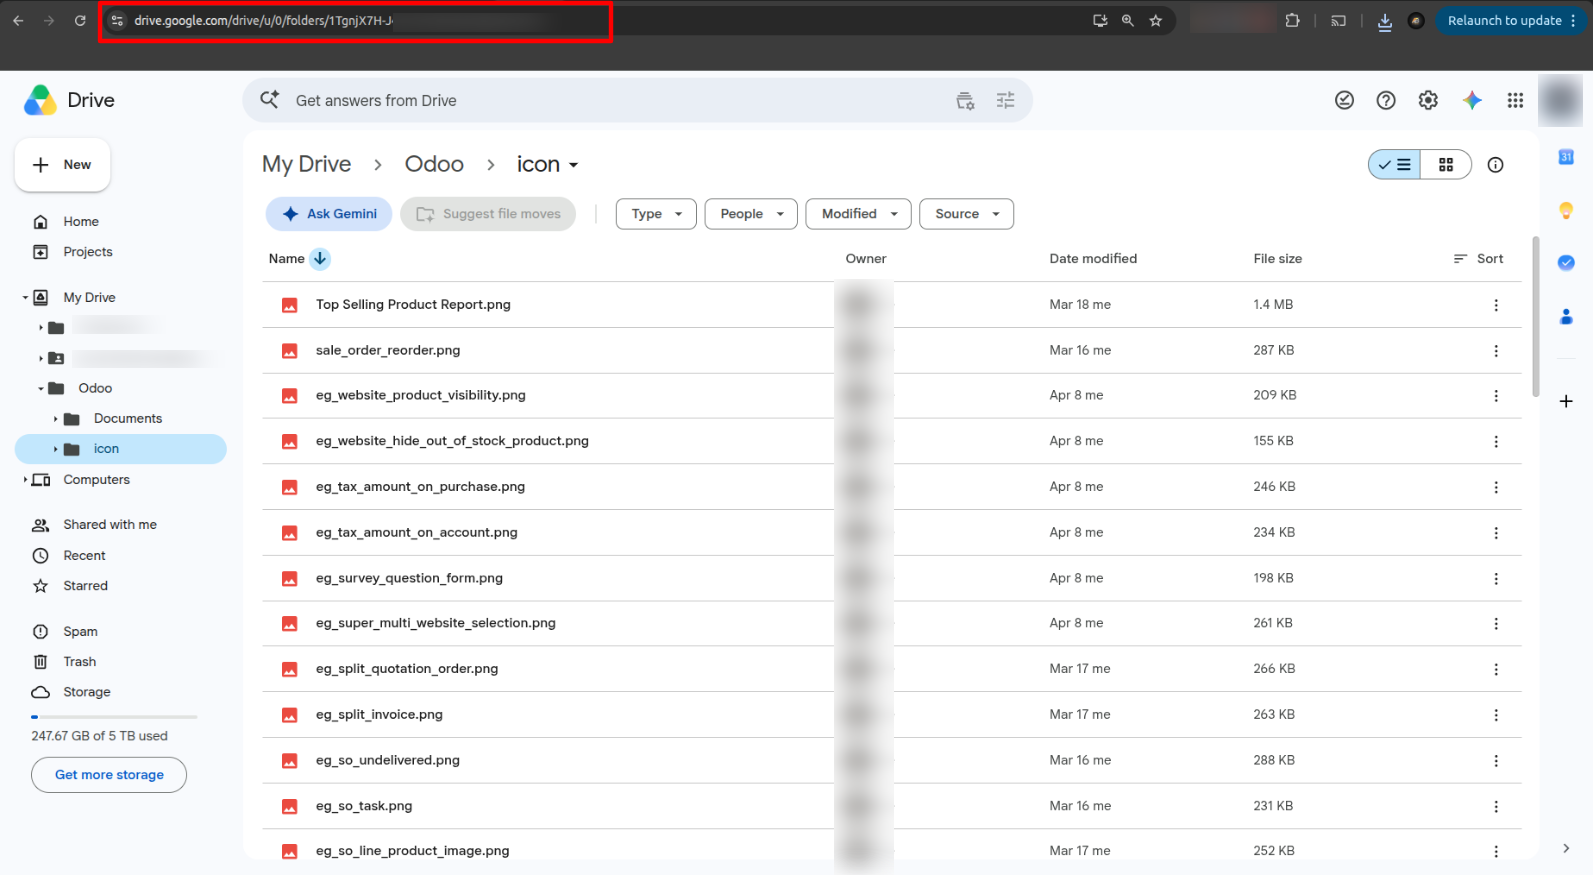
Task: Open Drive settings gear
Action: [x=1428, y=100]
